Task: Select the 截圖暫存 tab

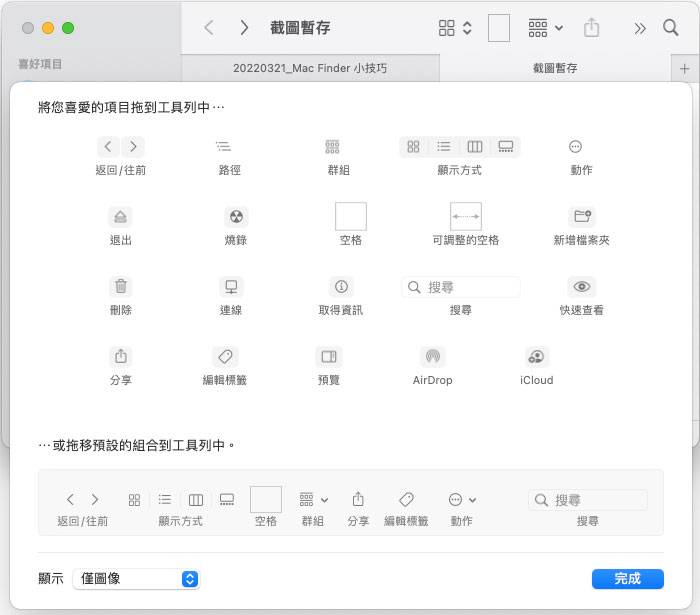Action: (556, 68)
